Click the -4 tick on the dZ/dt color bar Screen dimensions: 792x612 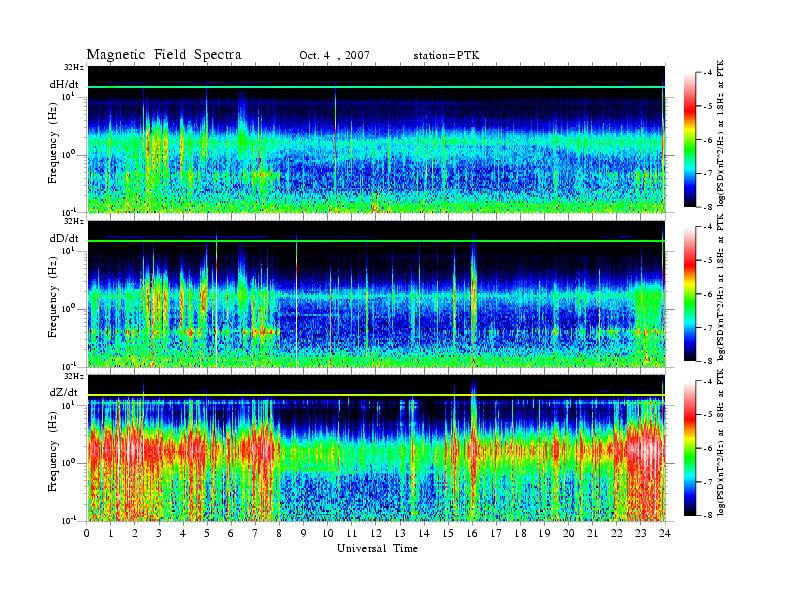click(x=706, y=382)
